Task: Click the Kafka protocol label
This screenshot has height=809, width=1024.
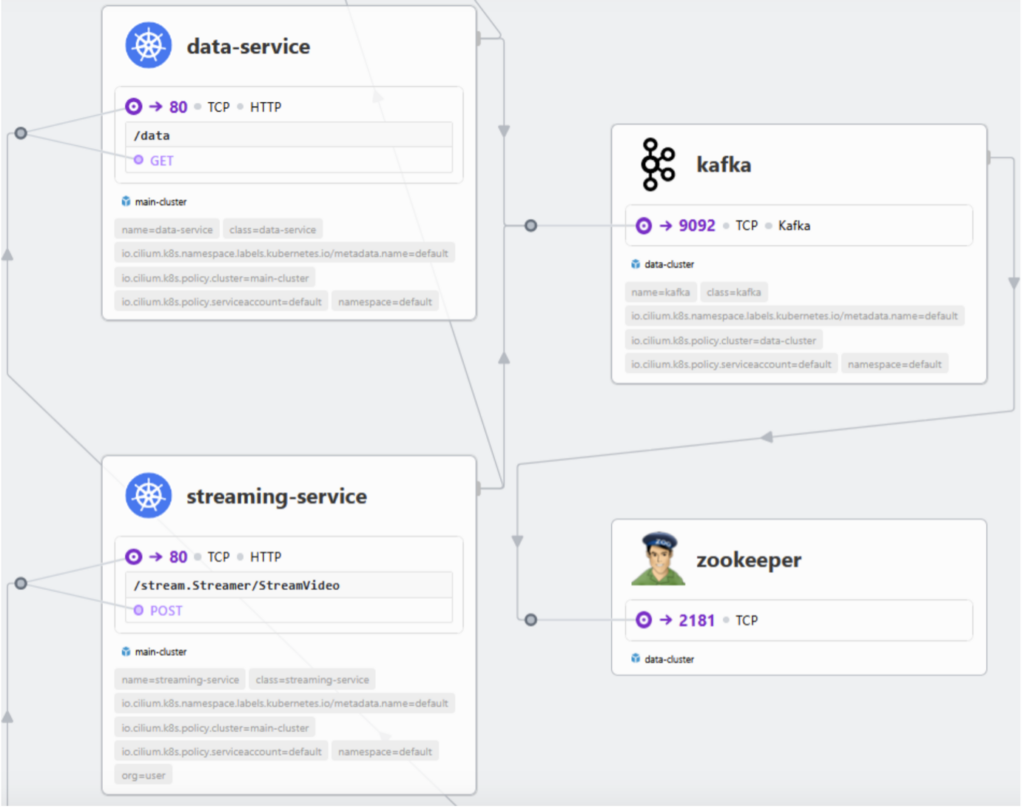Action: click(794, 226)
